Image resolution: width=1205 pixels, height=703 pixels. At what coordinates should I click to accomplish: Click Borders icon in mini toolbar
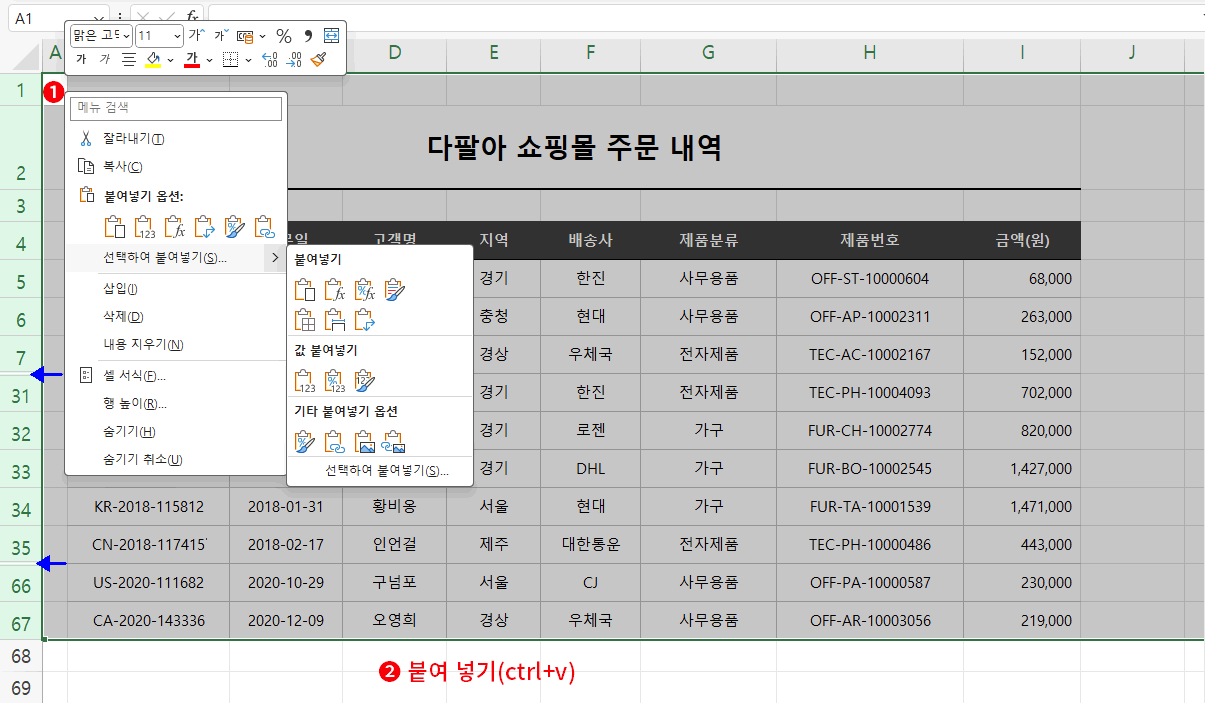pos(230,60)
